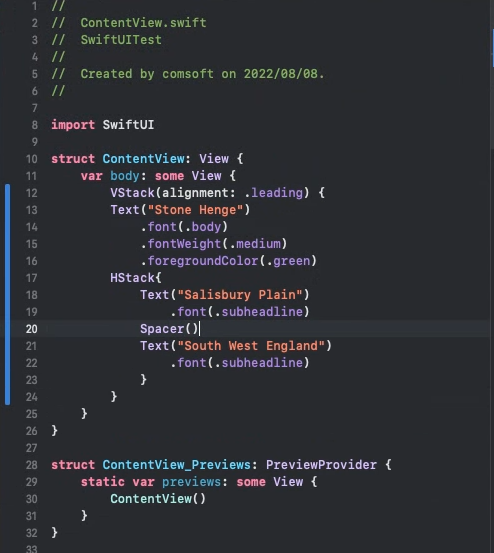Screen dimensions: 494x553
Task: Click 'PreviewProvider' on line 28
Action: (321, 465)
